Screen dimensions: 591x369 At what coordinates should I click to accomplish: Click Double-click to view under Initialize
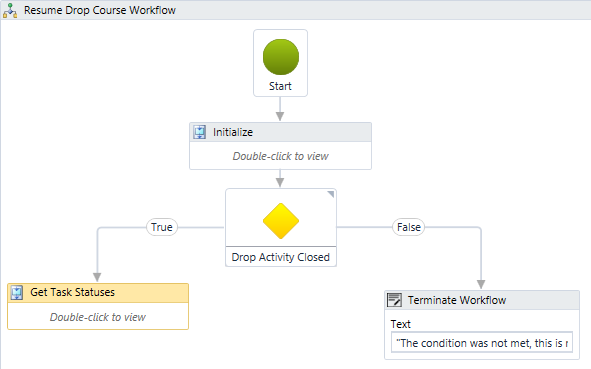(x=280, y=156)
